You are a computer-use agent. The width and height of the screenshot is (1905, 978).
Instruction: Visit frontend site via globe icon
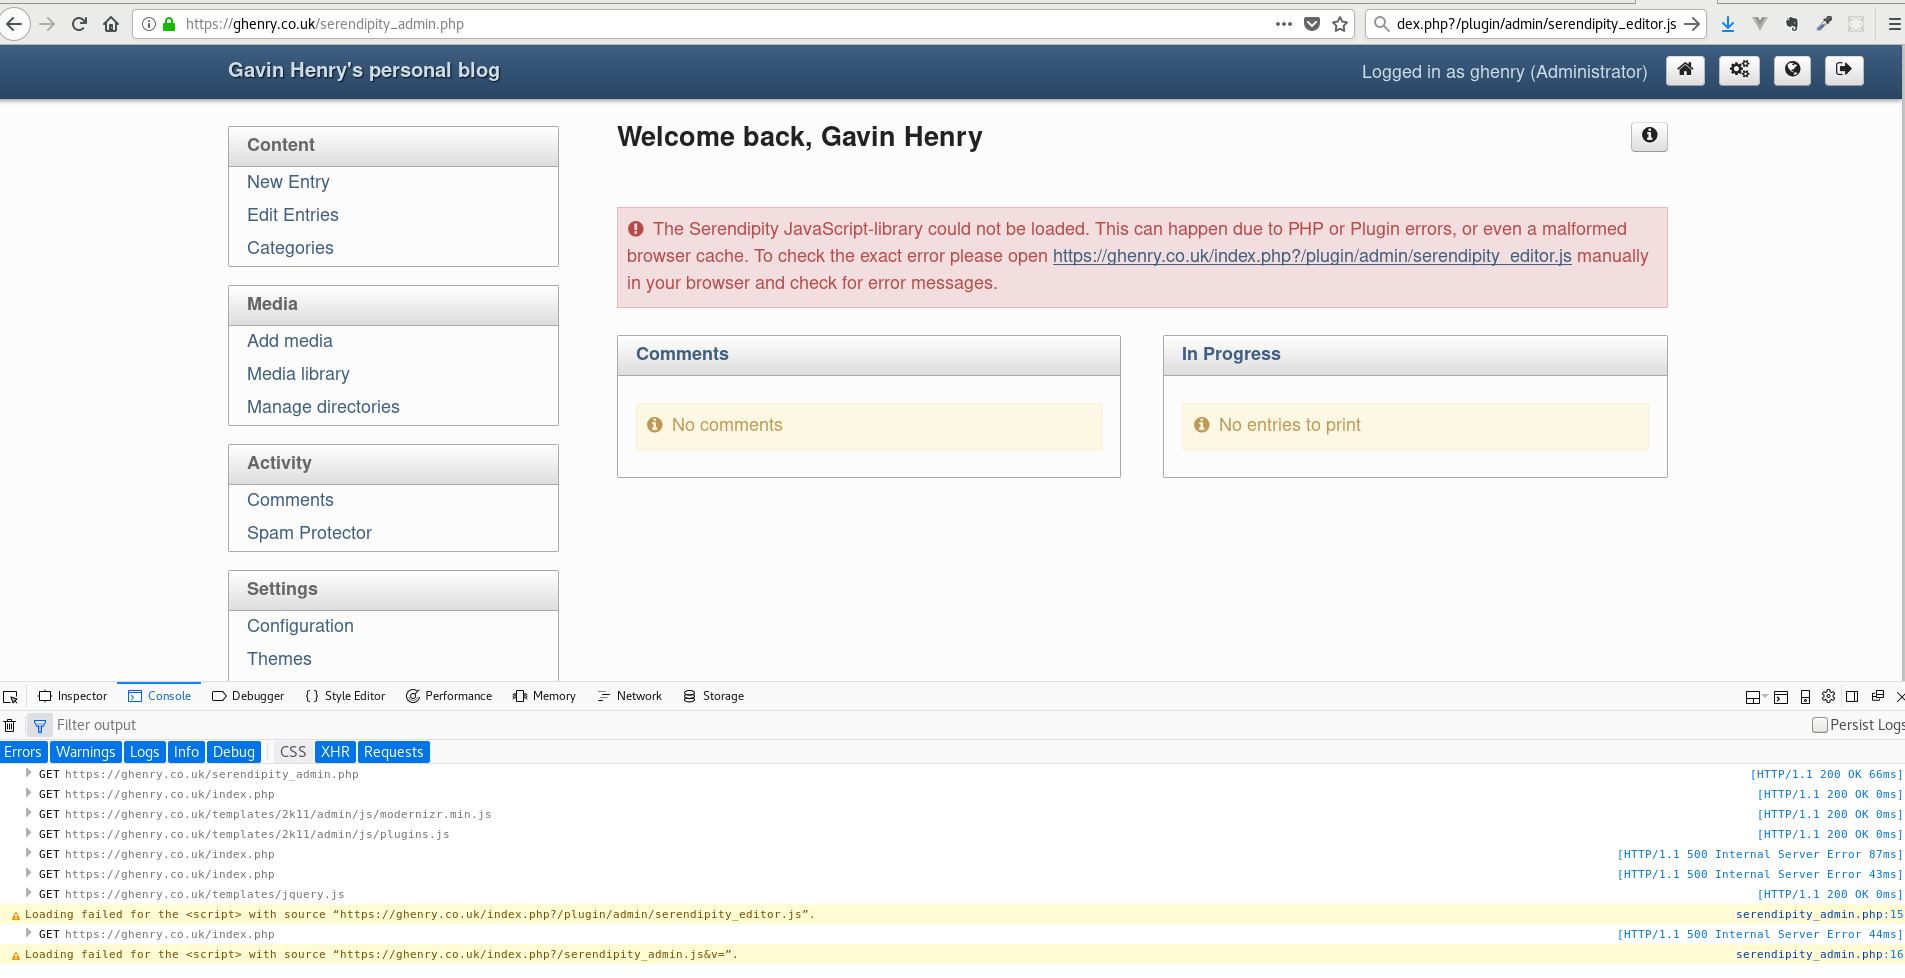1792,70
